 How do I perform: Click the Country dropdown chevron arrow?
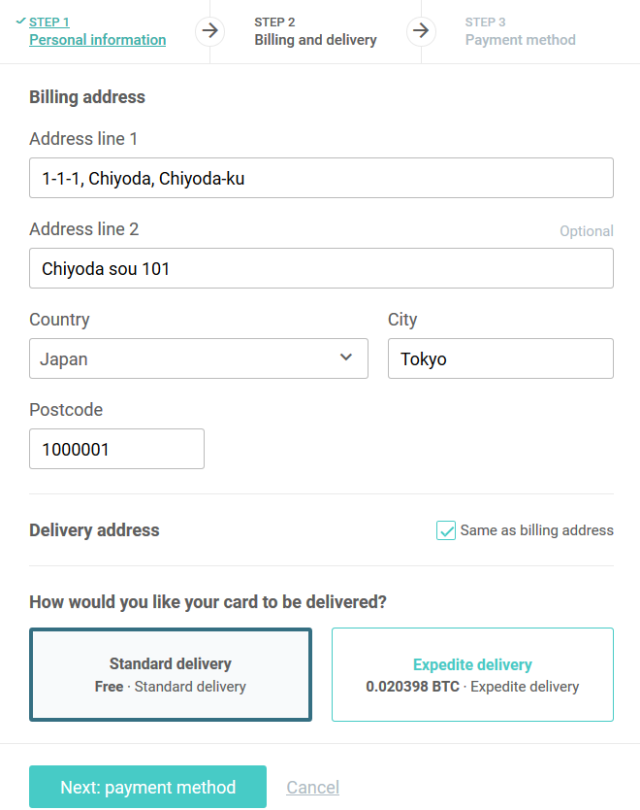[x=346, y=358]
